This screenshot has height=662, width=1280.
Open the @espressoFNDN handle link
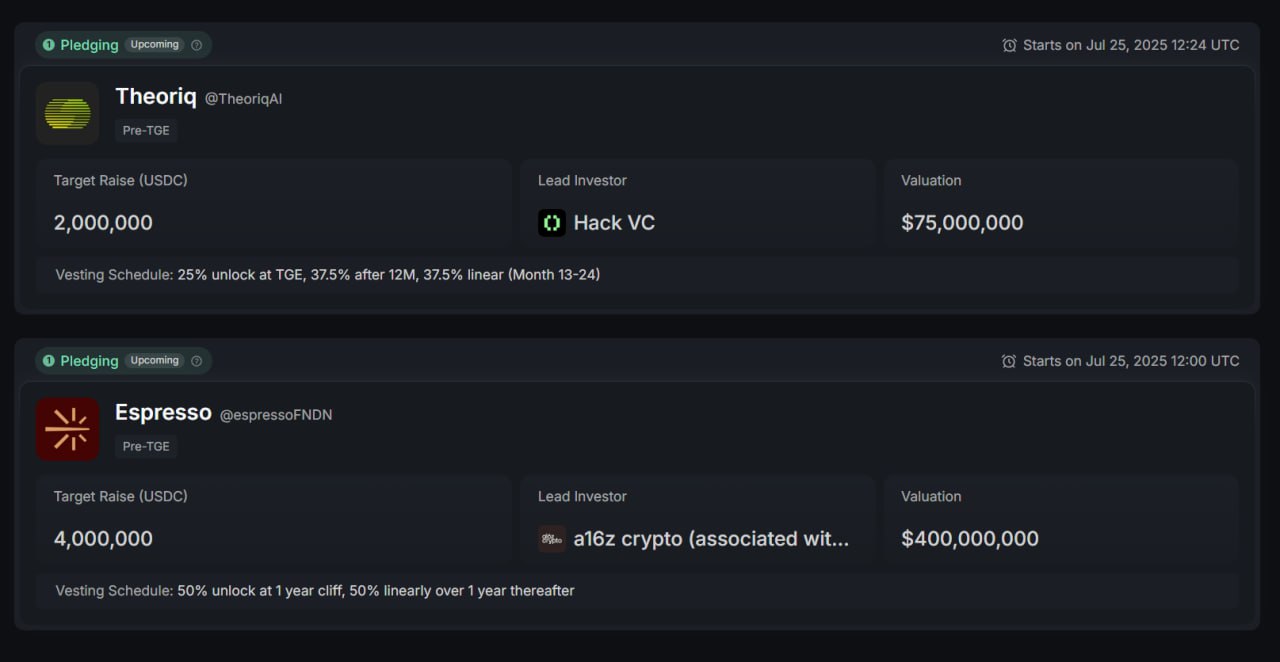(x=276, y=415)
